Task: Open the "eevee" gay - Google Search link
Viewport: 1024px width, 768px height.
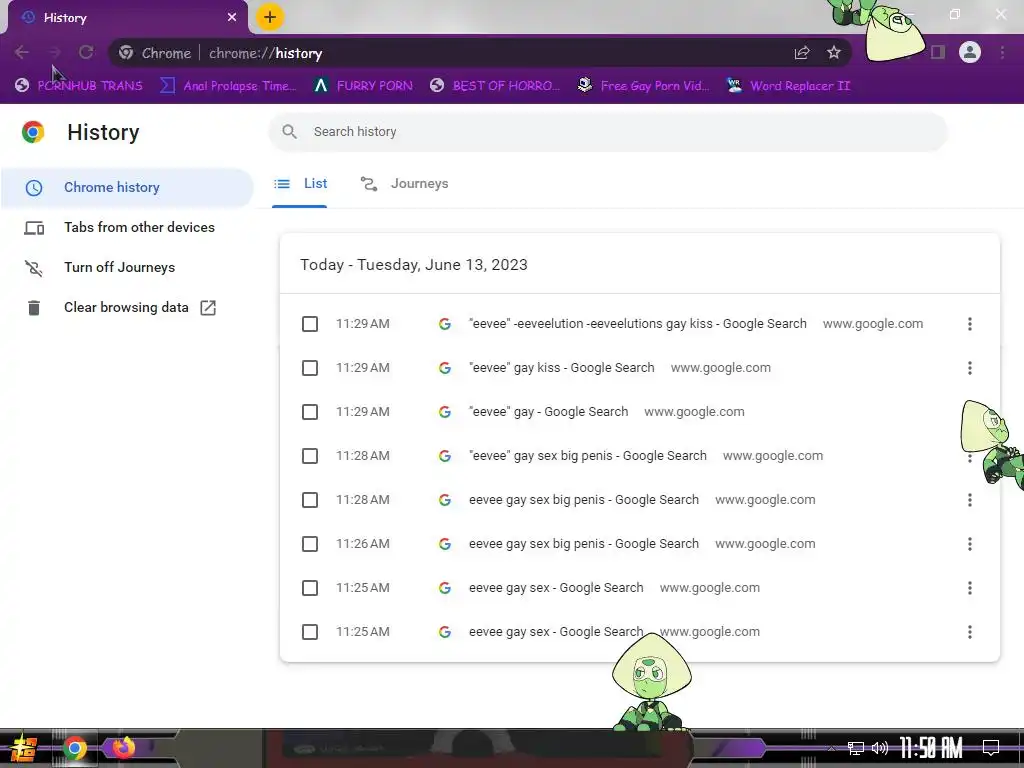Action: (549, 412)
